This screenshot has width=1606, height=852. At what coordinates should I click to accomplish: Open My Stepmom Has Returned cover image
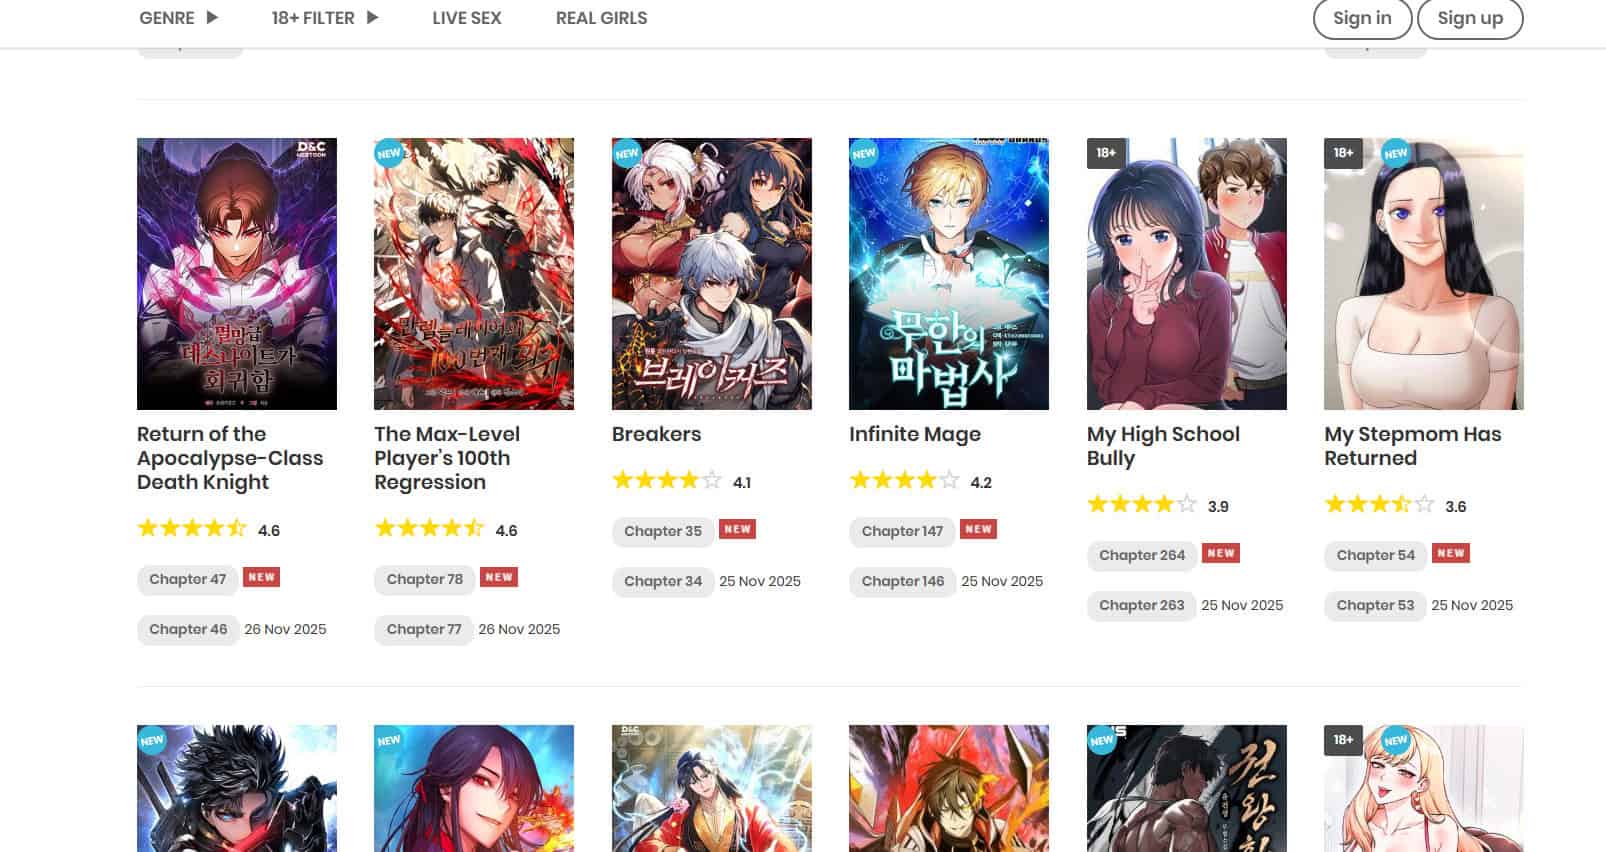pyautogui.click(x=1424, y=274)
